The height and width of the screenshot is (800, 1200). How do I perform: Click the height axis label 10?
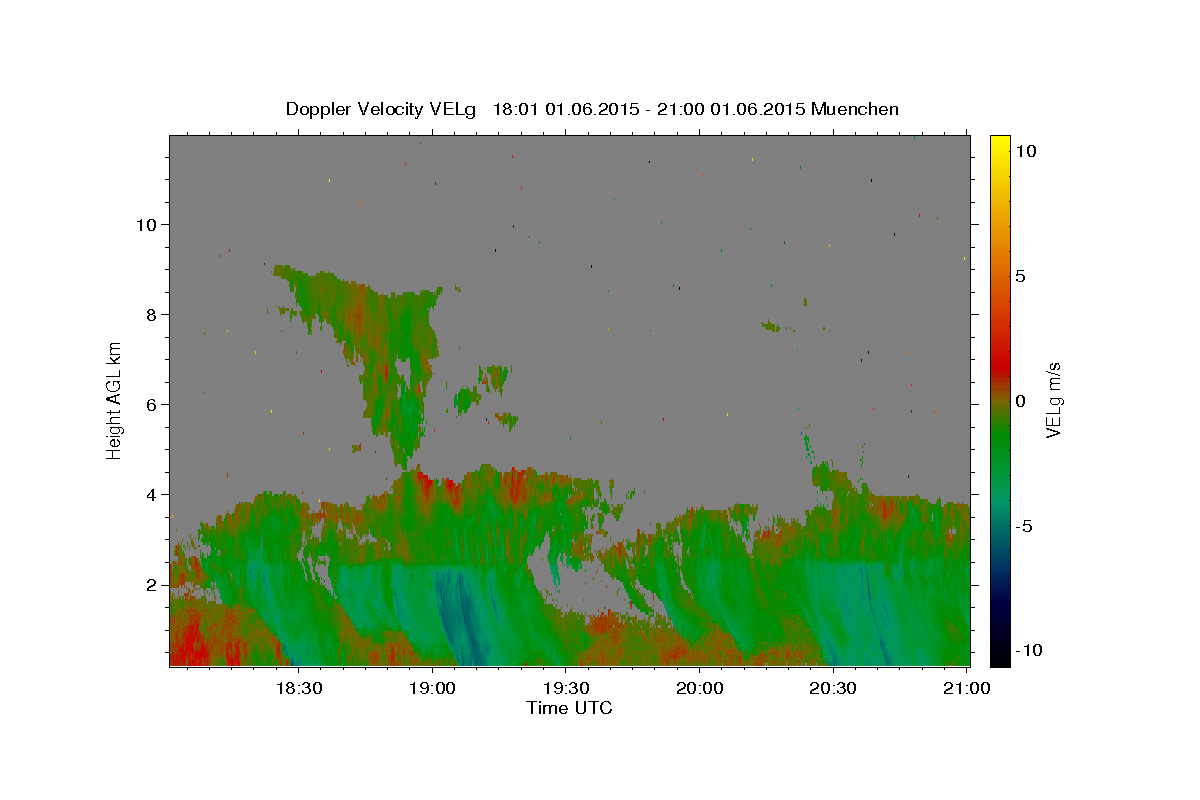147,225
